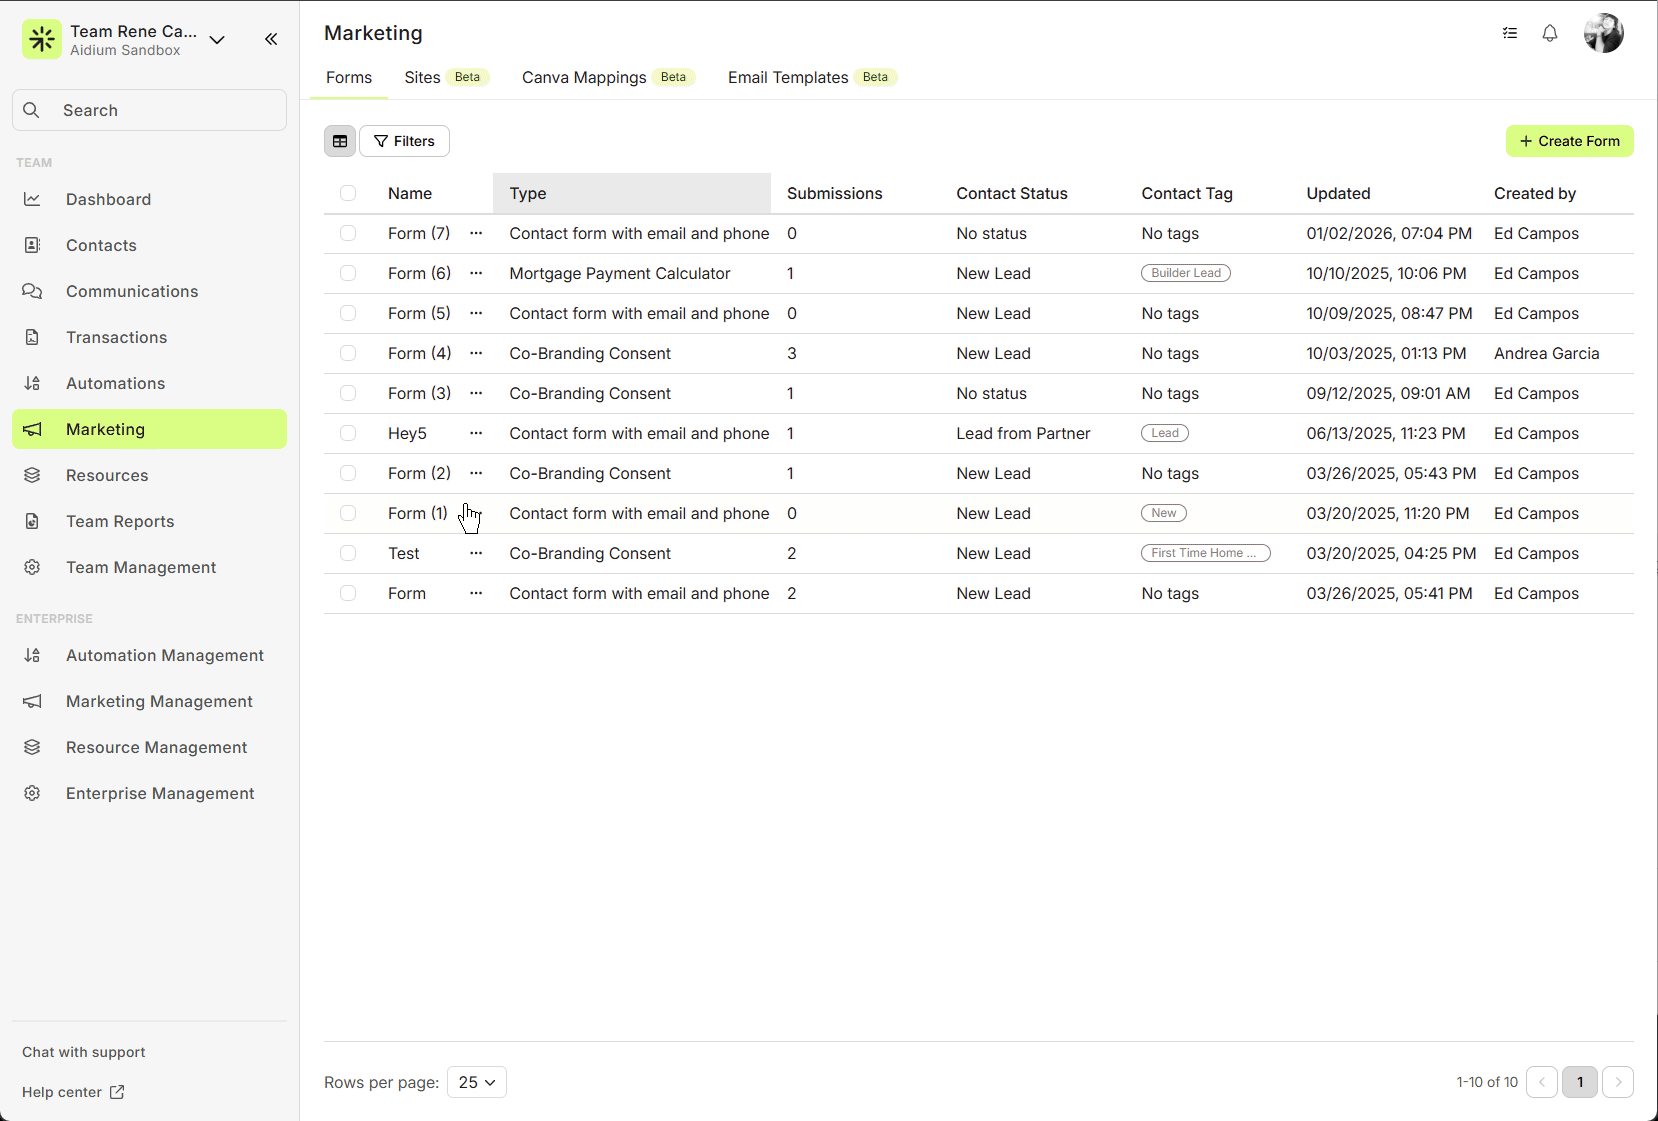Screen dimensions: 1658x1121
Task: Open notifications bell icon
Action: pyautogui.click(x=1549, y=33)
